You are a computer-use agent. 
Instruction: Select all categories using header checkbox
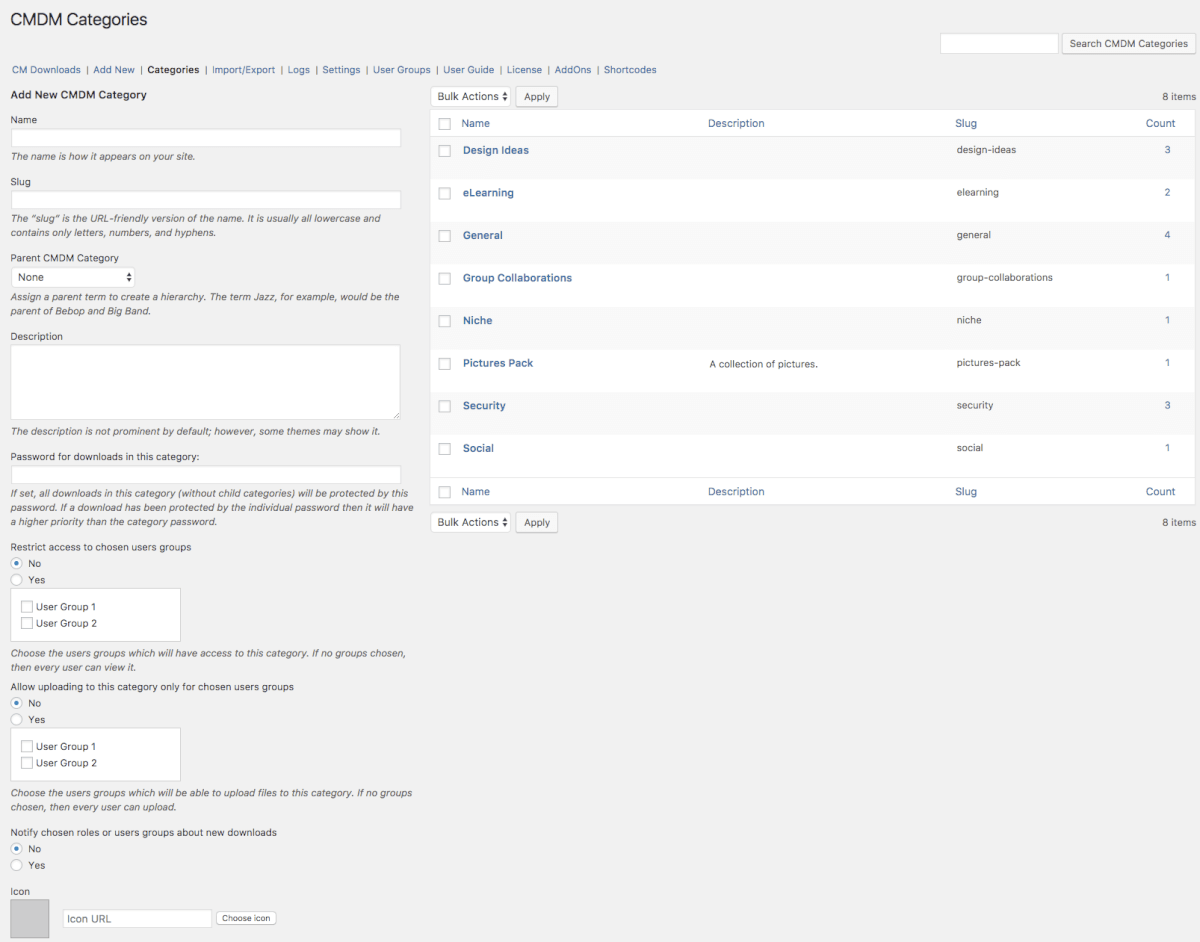pos(445,124)
